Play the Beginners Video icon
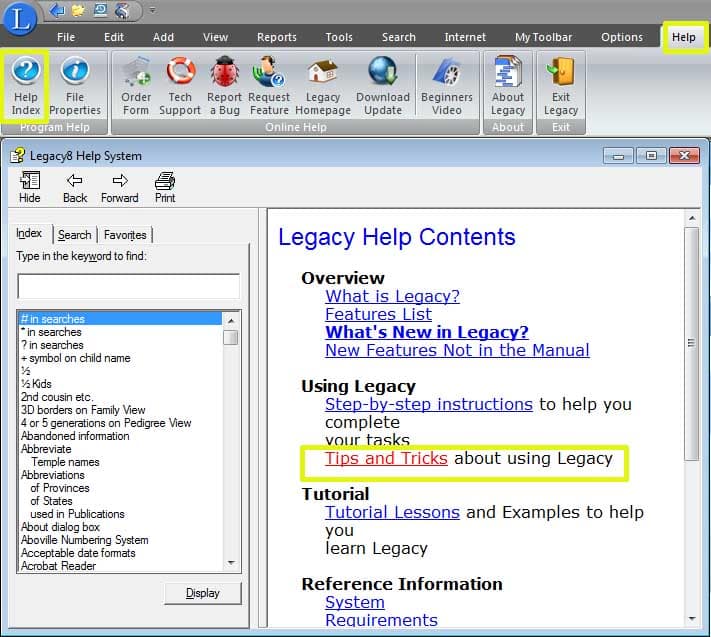Image resolution: width=711 pixels, height=637 pixels. (447, 85)
